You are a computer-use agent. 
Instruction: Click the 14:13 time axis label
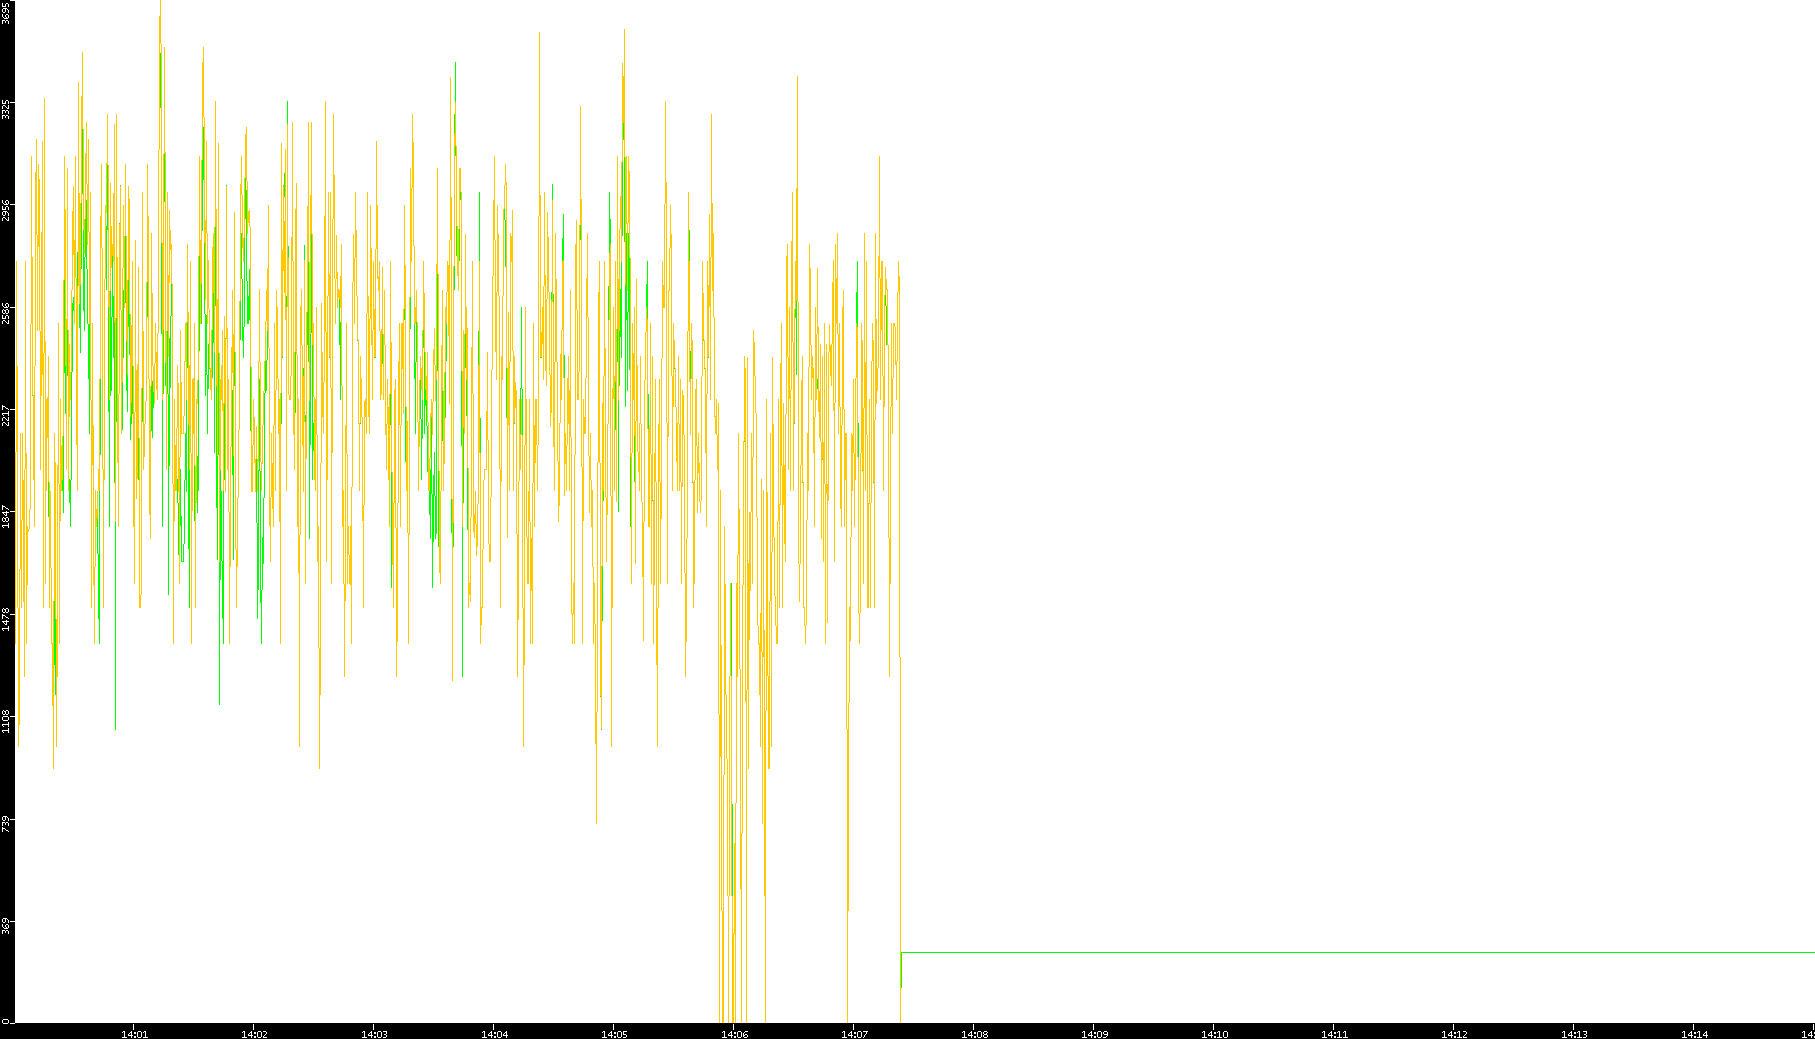1574,1033
